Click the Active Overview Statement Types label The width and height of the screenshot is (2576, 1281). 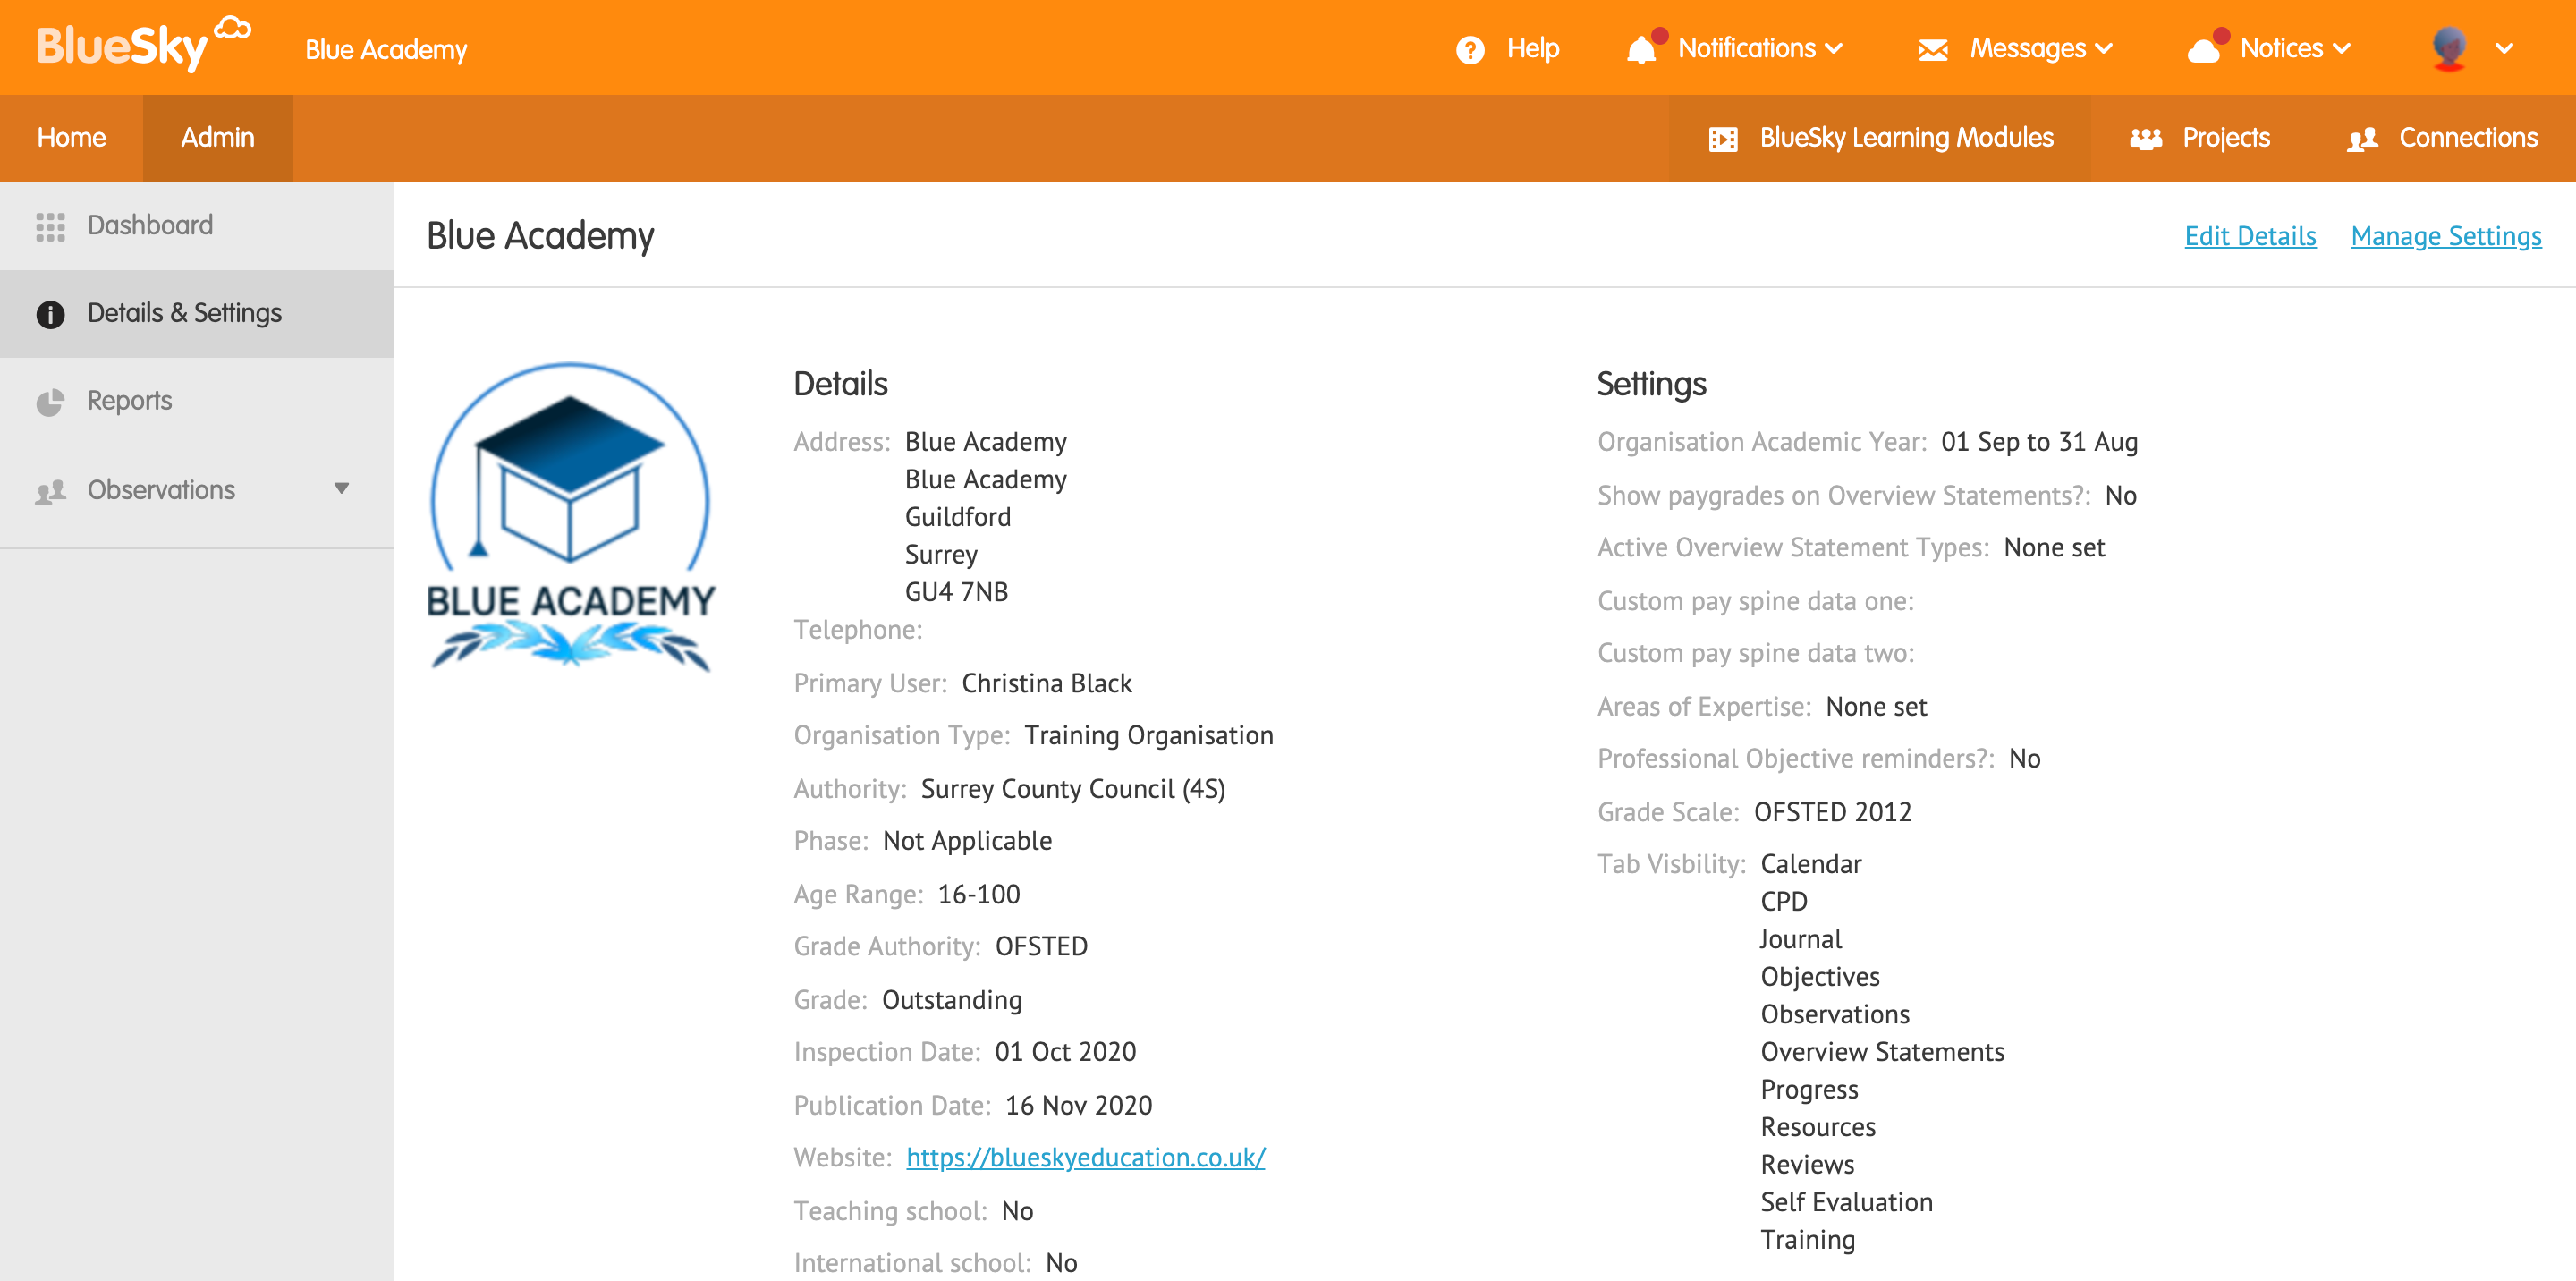click(1793, 548)
